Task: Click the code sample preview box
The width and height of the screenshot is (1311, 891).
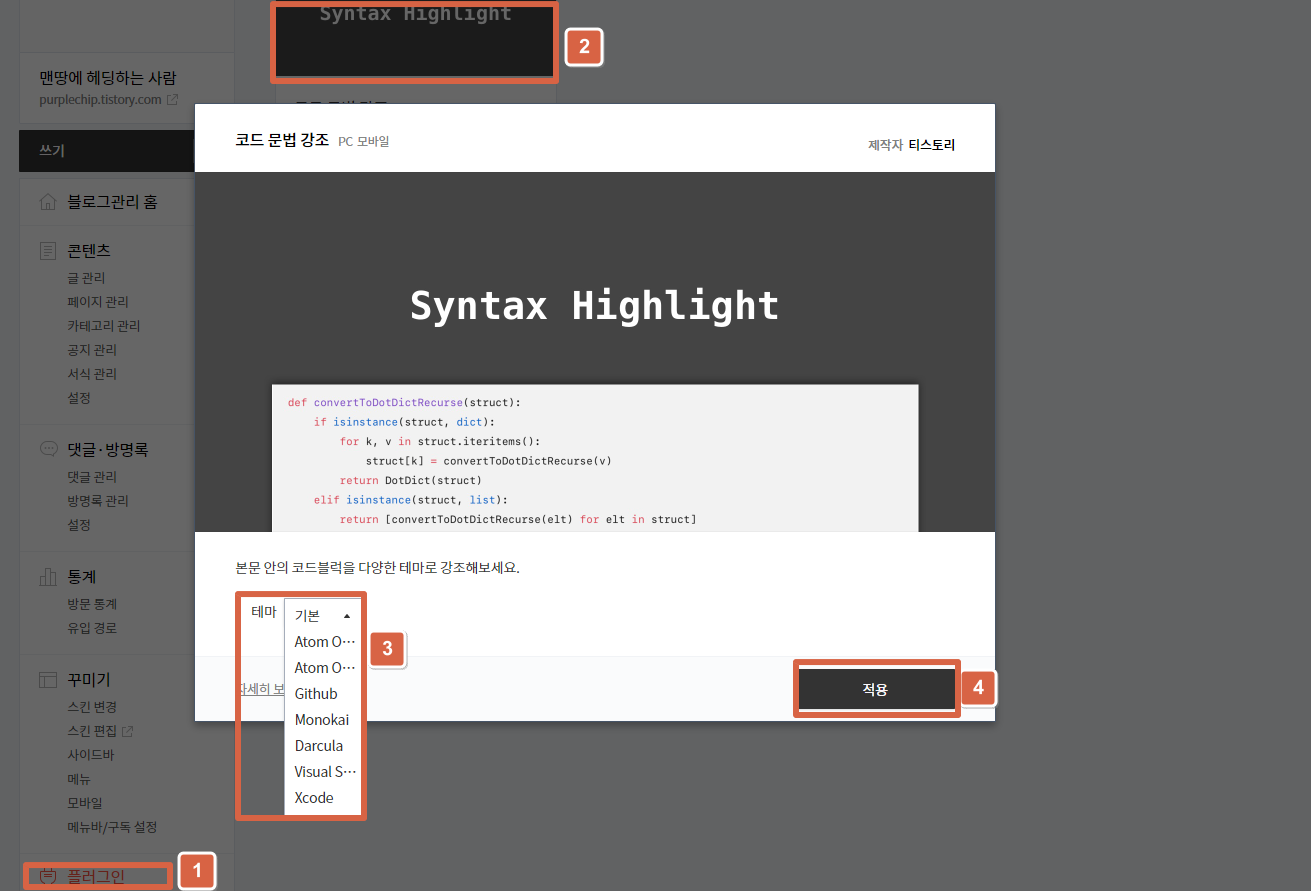Action: tap(595, 458)
